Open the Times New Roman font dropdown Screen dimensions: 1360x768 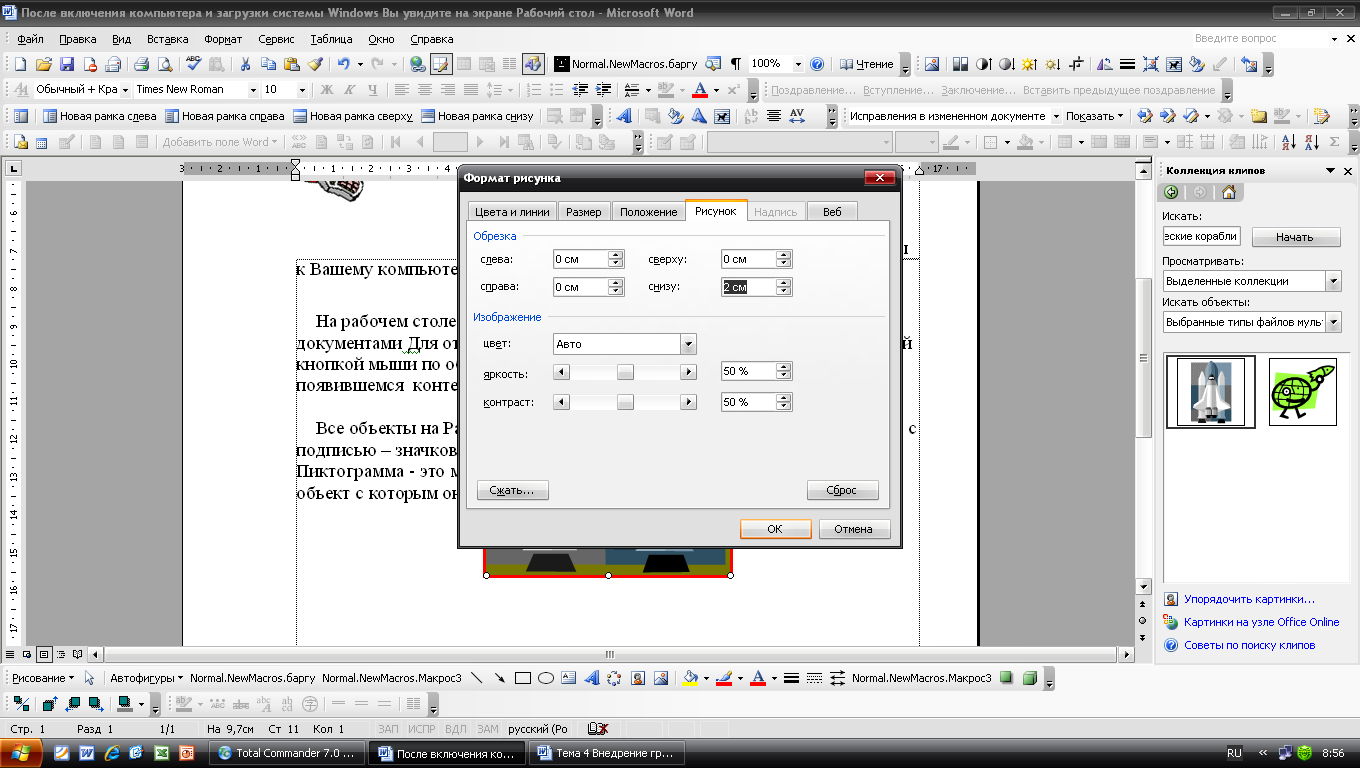[x=252, y=90]
